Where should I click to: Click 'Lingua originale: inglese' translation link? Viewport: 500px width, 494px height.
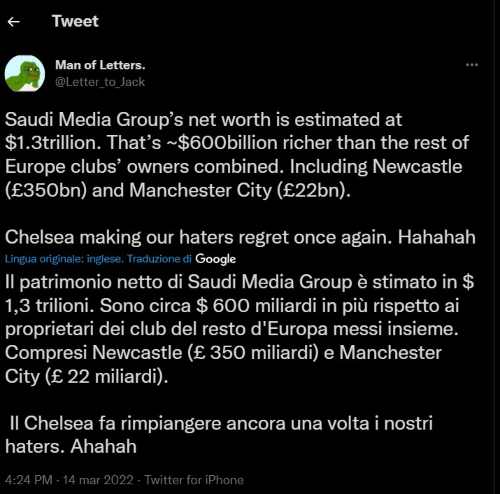(x=65, y=259)
